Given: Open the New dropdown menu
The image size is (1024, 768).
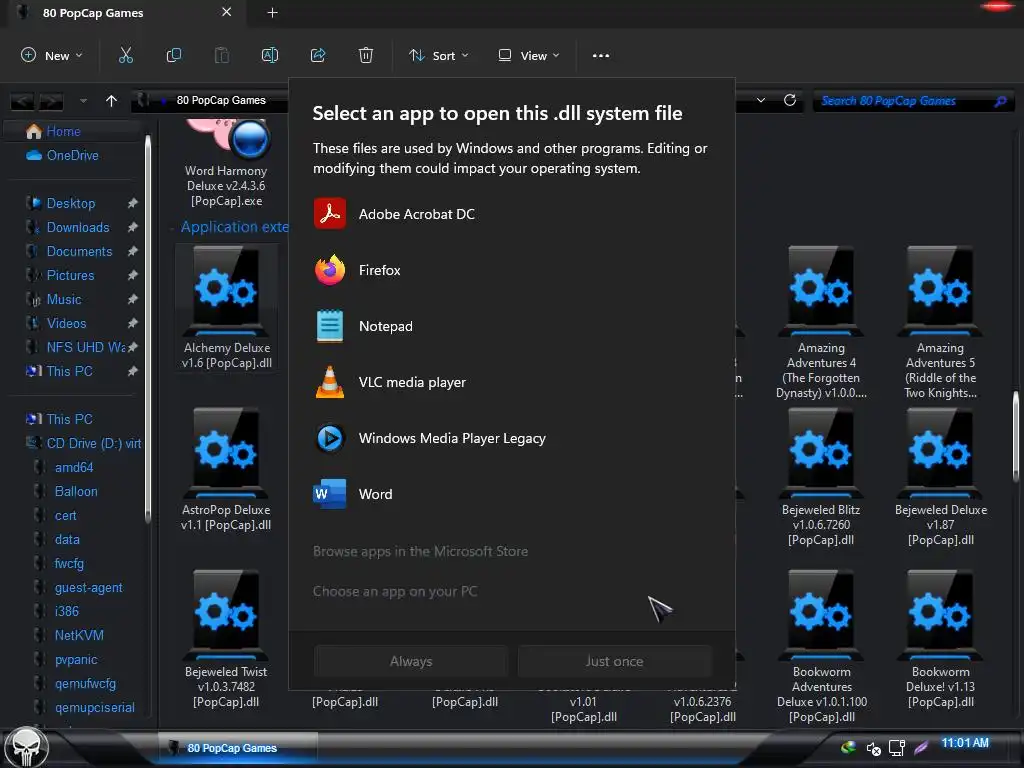Looking at the screenshot, I should tap(52, 56).
